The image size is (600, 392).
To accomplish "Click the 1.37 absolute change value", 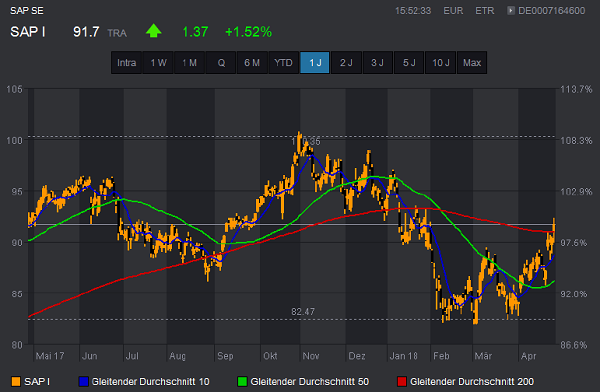I will click(195, 32).
